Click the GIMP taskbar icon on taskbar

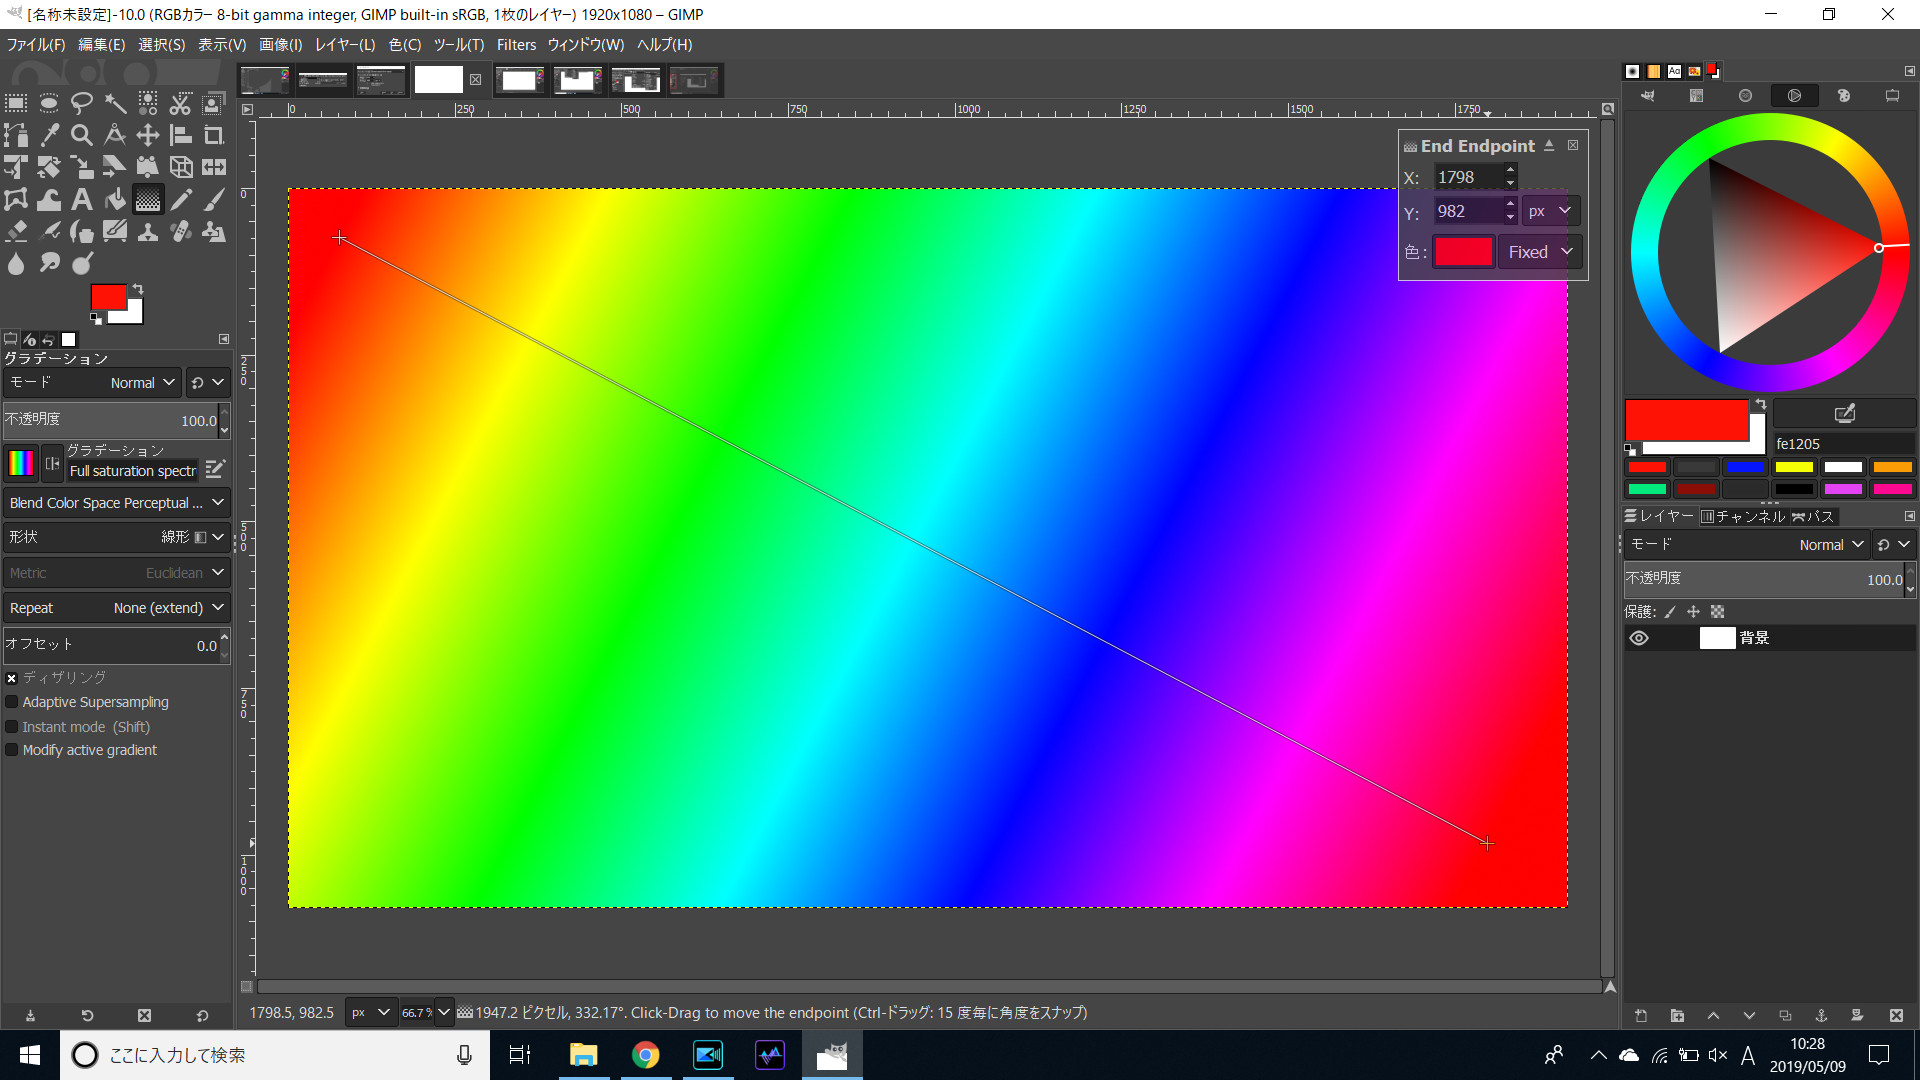click(831, 1054)
